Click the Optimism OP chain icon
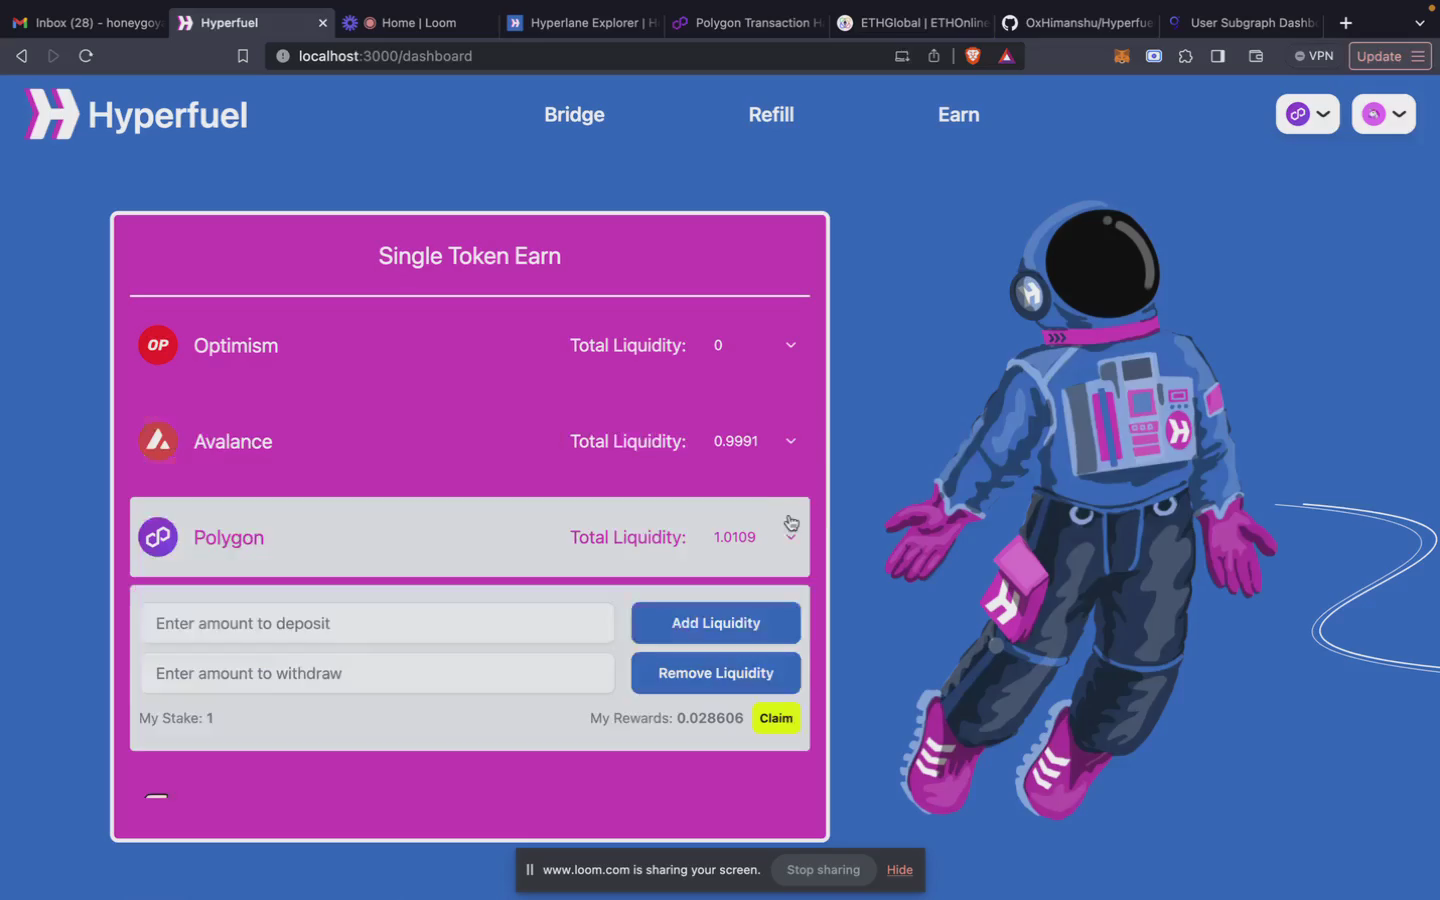This screenshot has width=1440, height=900. [158, 345]
